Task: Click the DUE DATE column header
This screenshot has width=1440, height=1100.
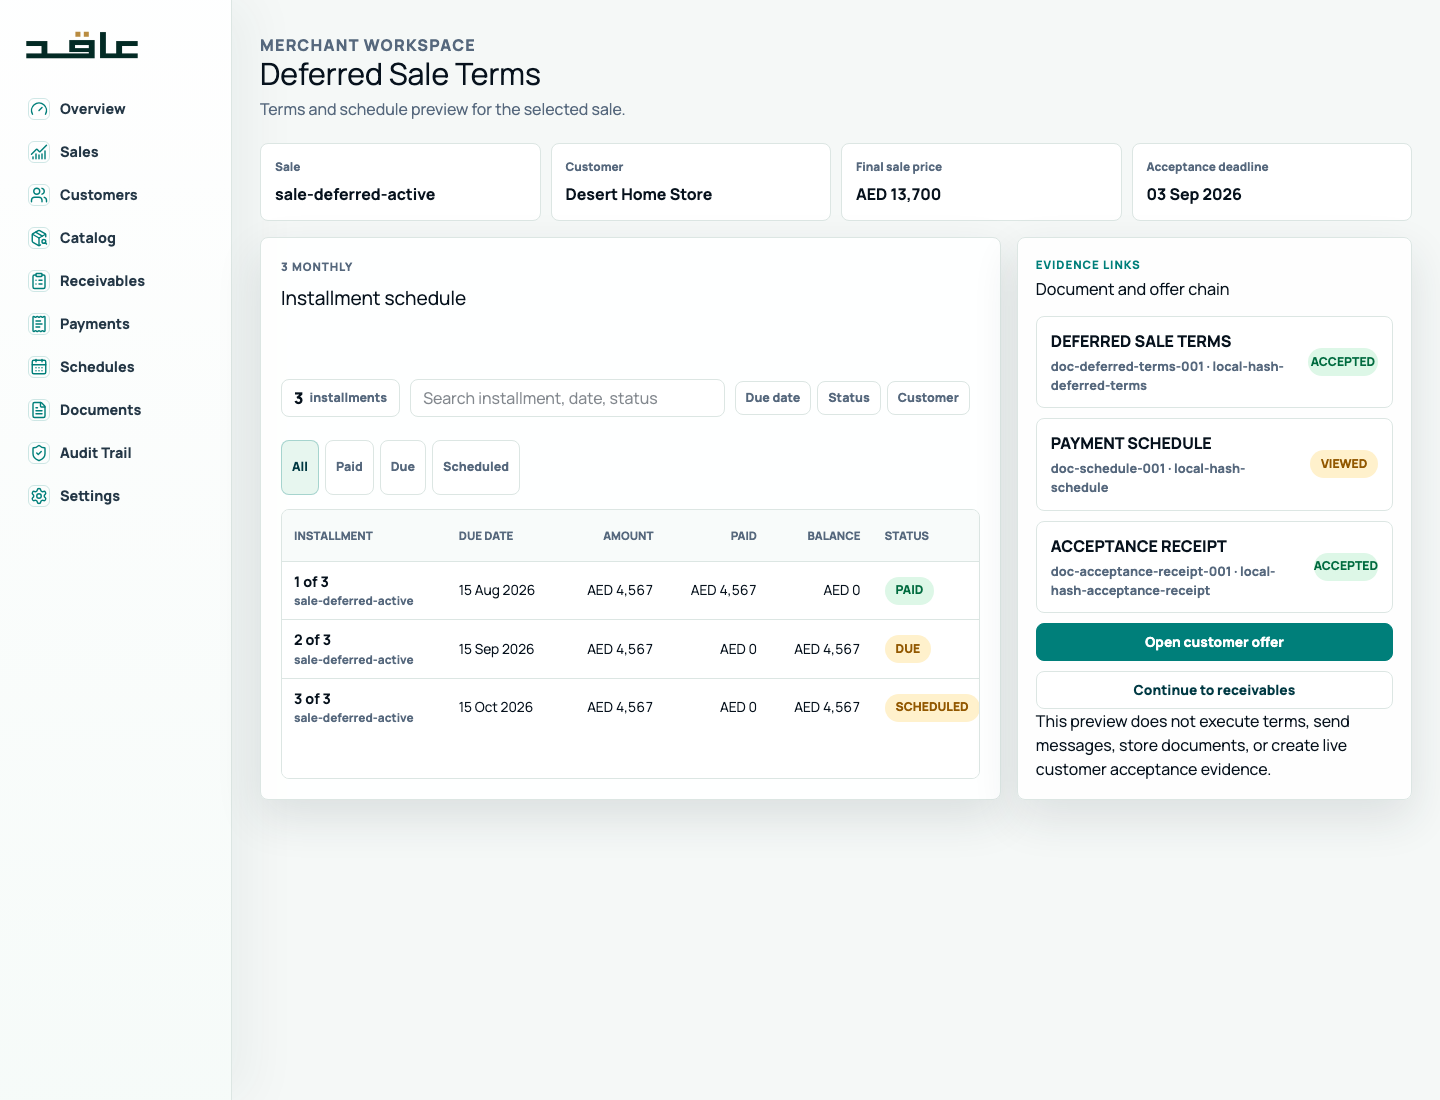Action: (486, 536)
